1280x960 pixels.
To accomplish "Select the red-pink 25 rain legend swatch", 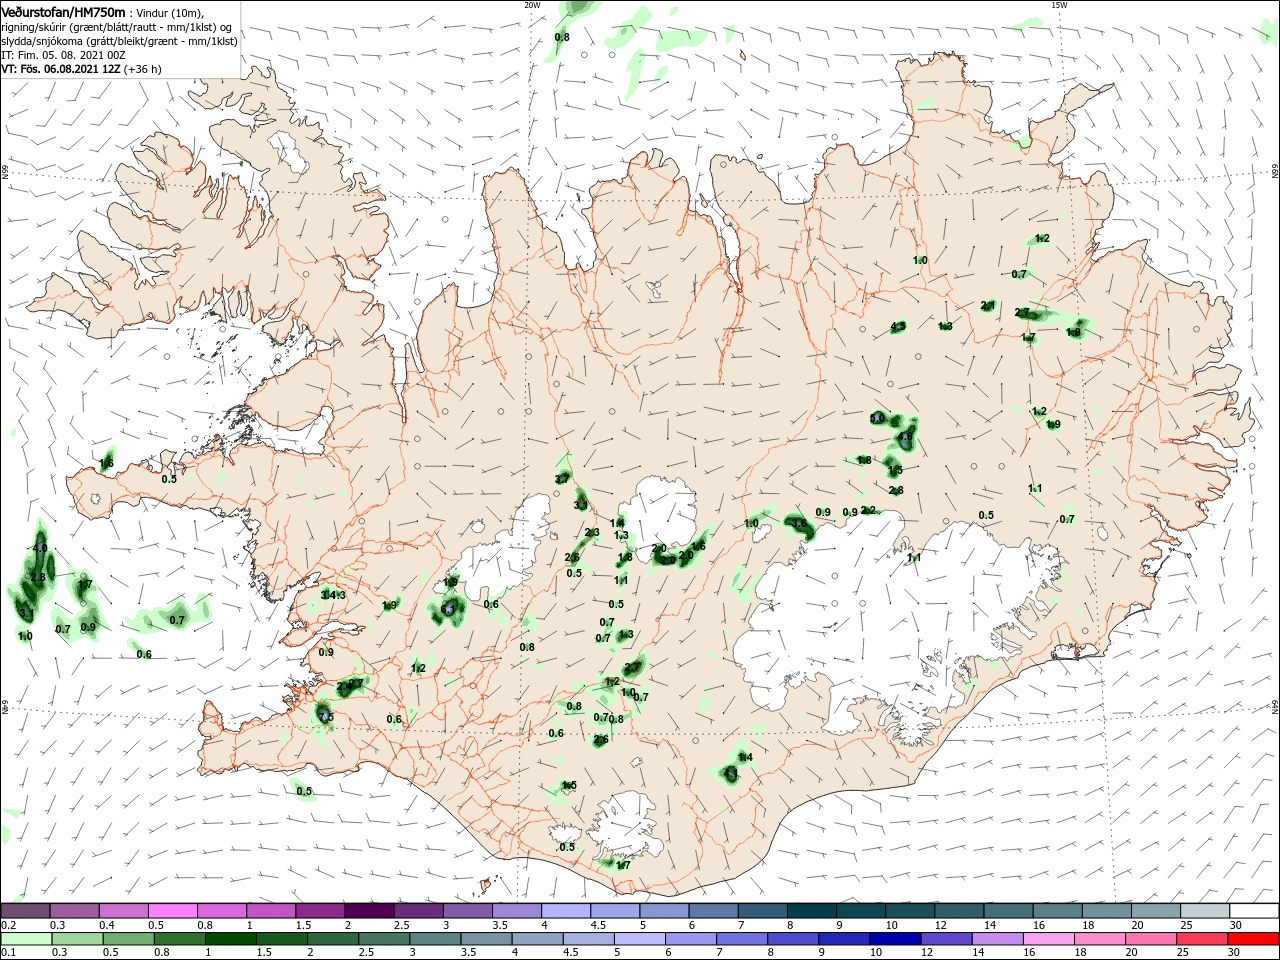I will (1203, 938).
